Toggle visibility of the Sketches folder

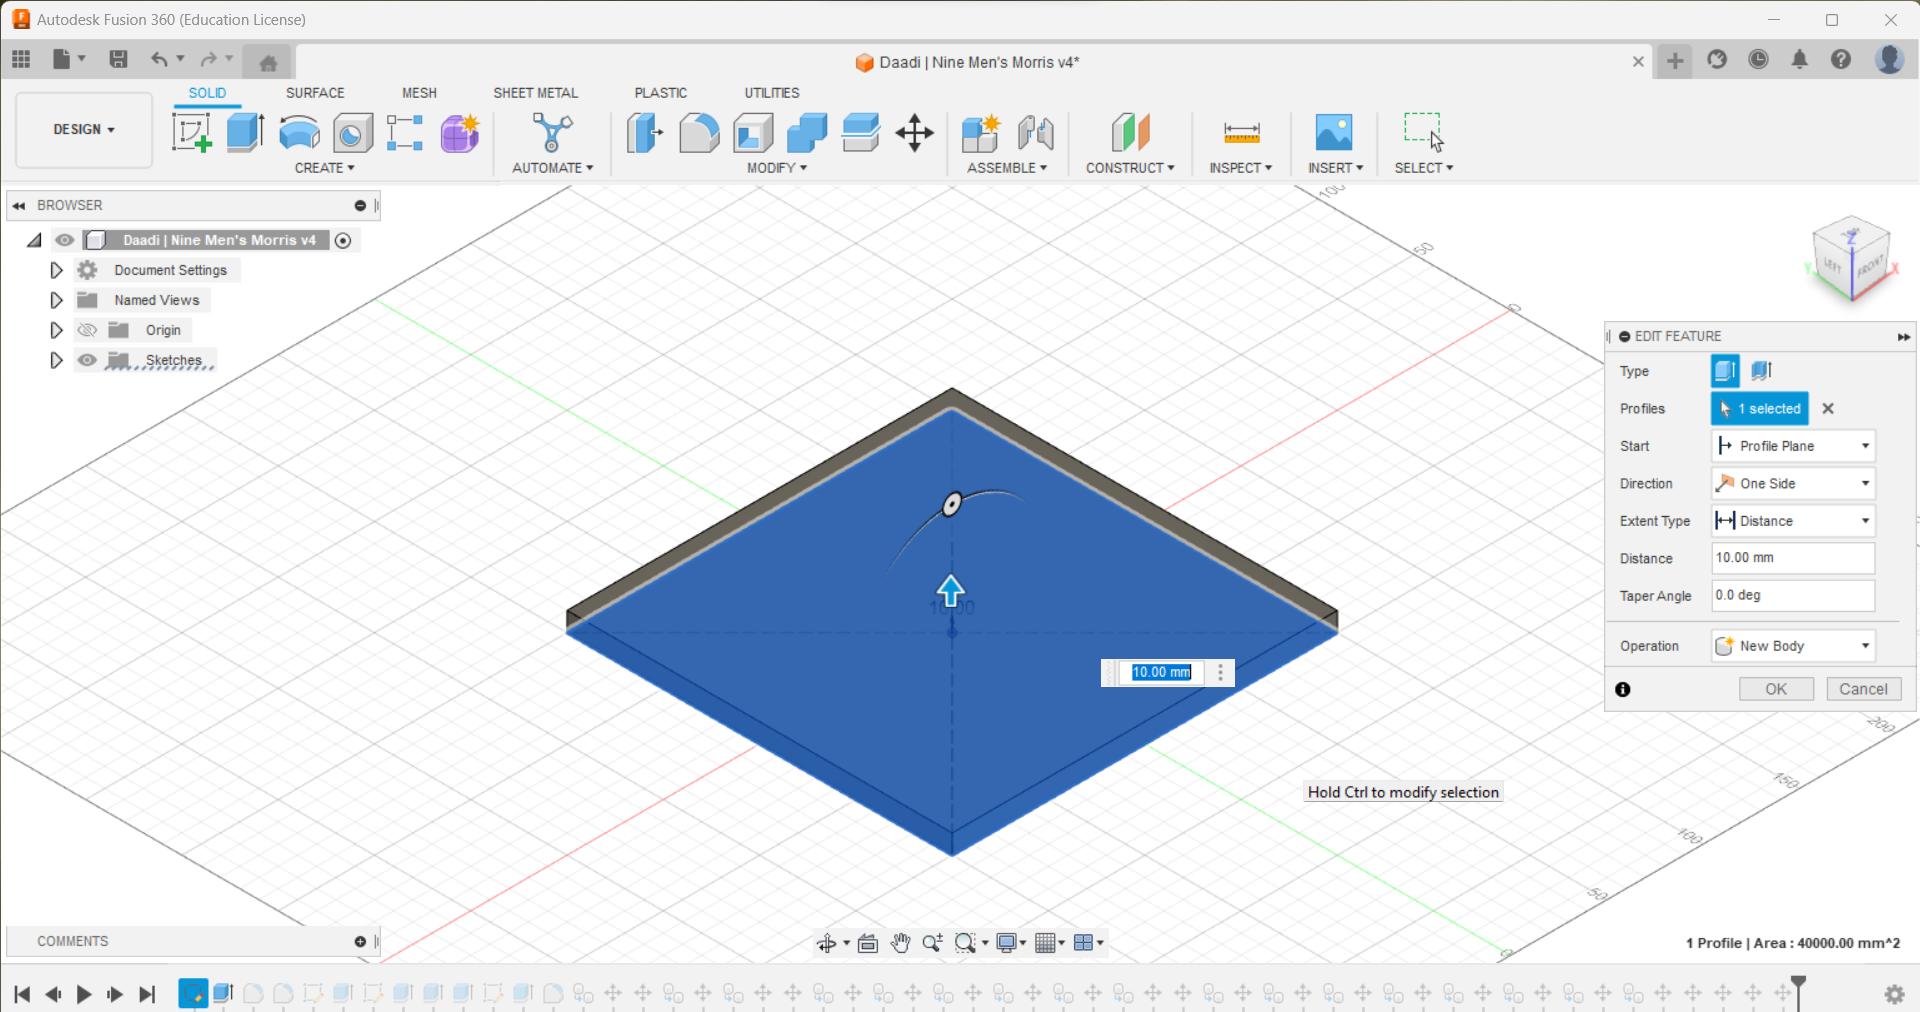pyautogui.click(x=87, y=360)
